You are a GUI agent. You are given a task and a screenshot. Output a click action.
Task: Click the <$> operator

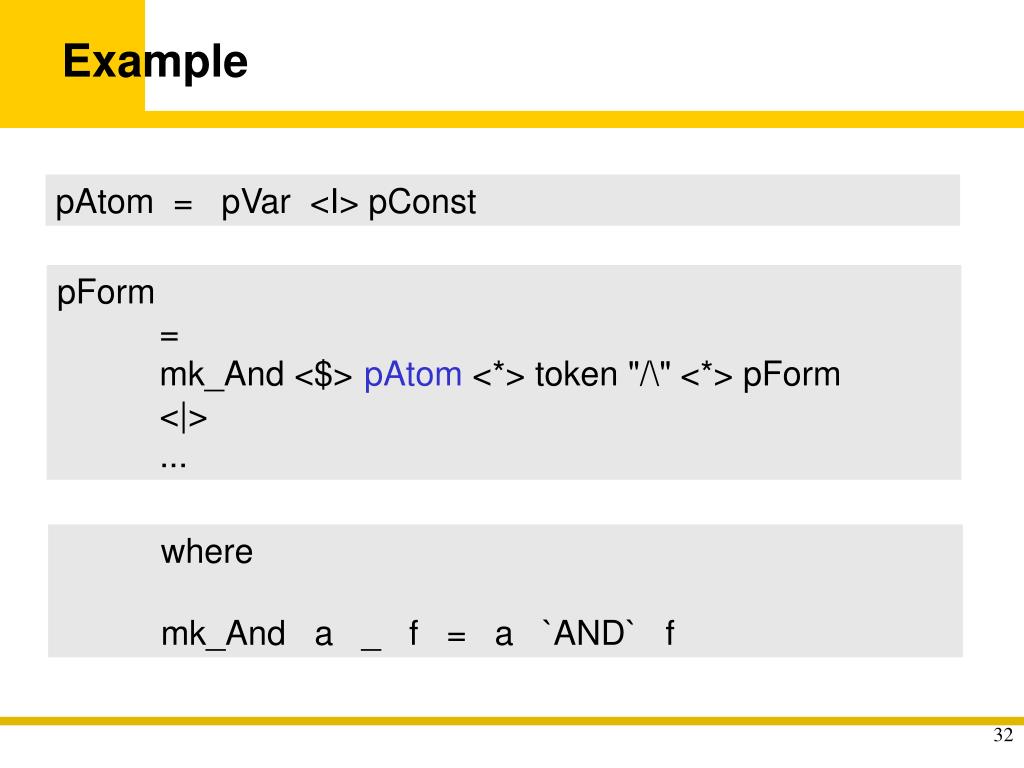click(x=323, y=376)
